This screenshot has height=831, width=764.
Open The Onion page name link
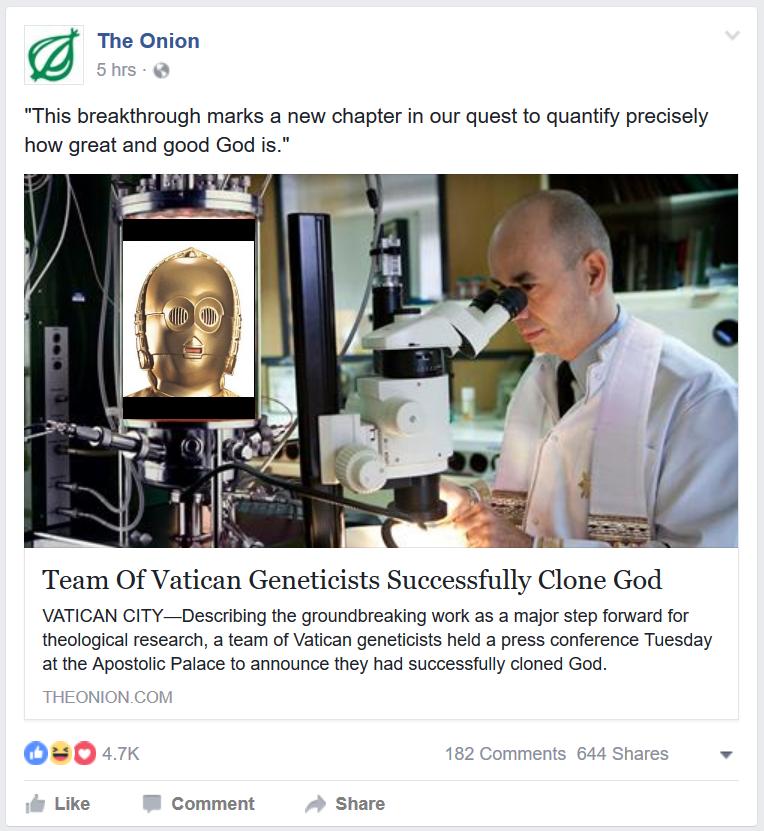point(149,41)
